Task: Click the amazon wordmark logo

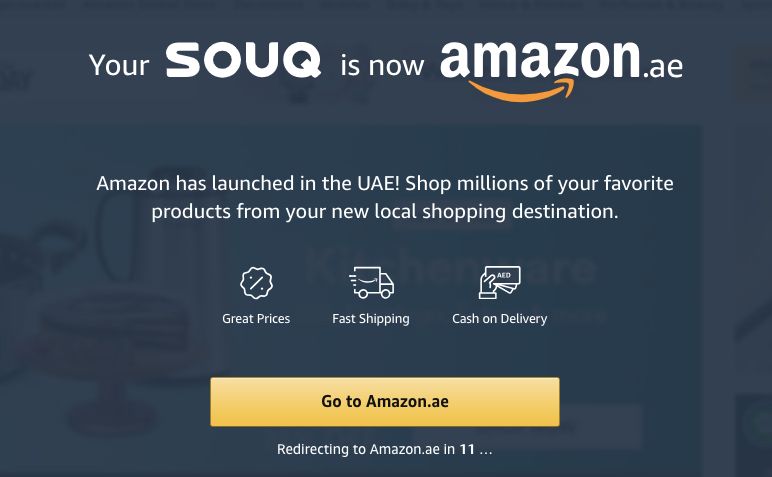Action: (540, 60)
